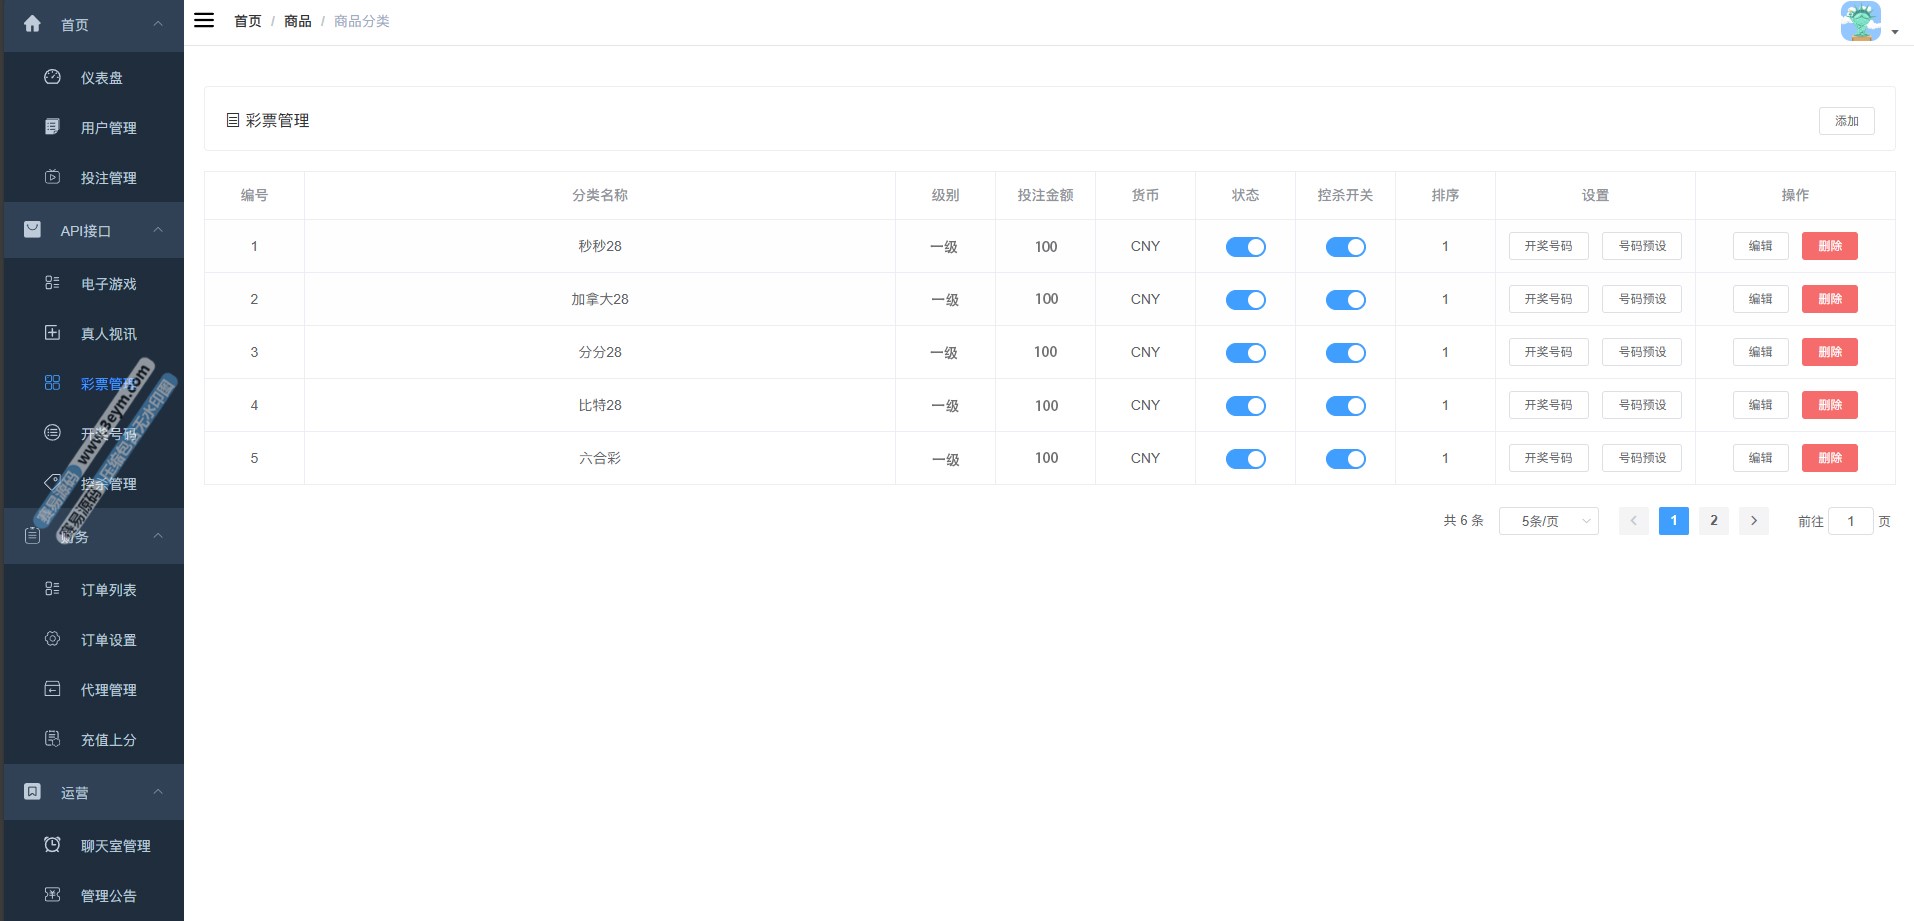The image size is (1914, 921).
Task: Click the 投注管理 sidebar icon
Action: pos(52,177)
